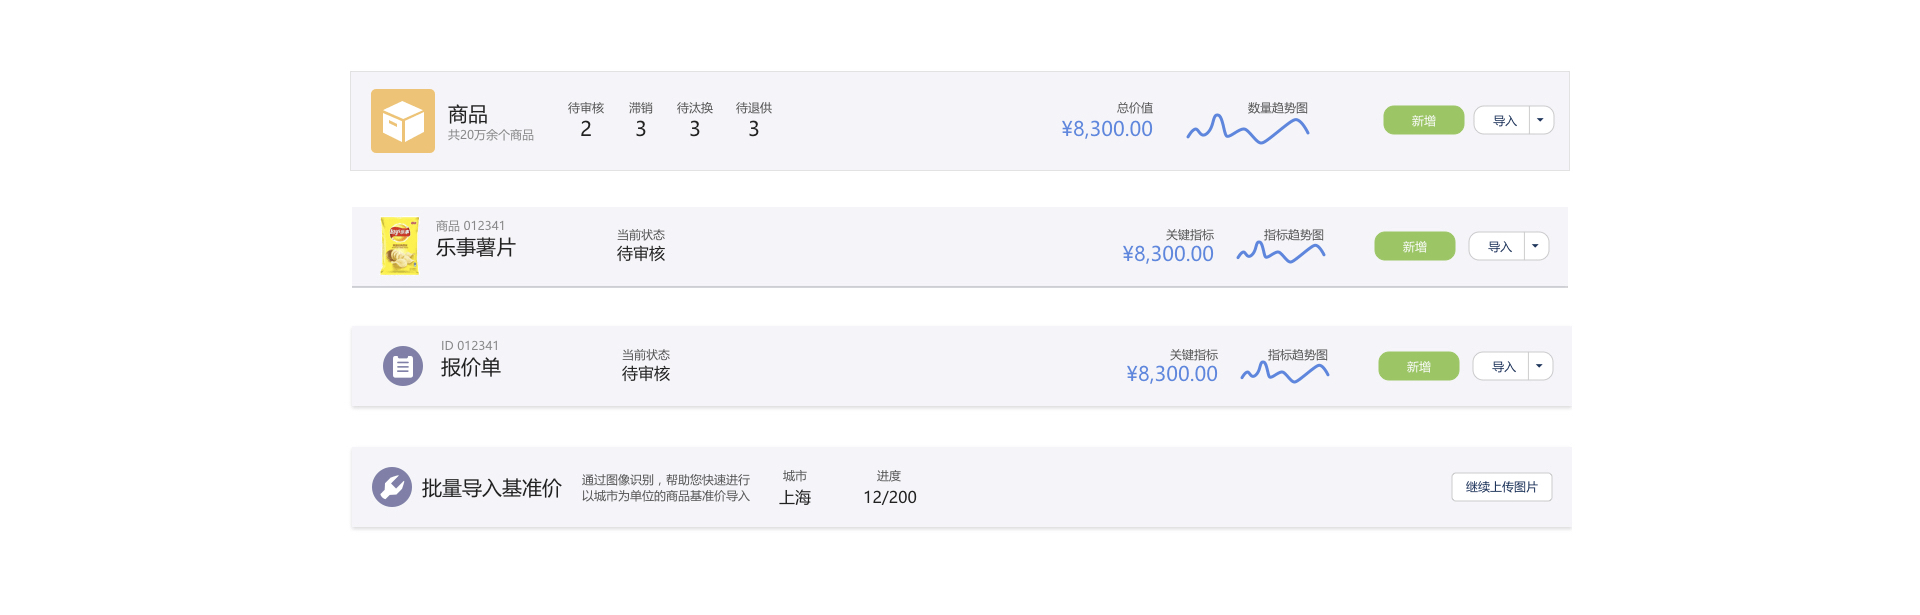This screenshot has height=615, width=1920.
Task: Click the 继续上传图片 button
Action: (x=1501, y=487)
